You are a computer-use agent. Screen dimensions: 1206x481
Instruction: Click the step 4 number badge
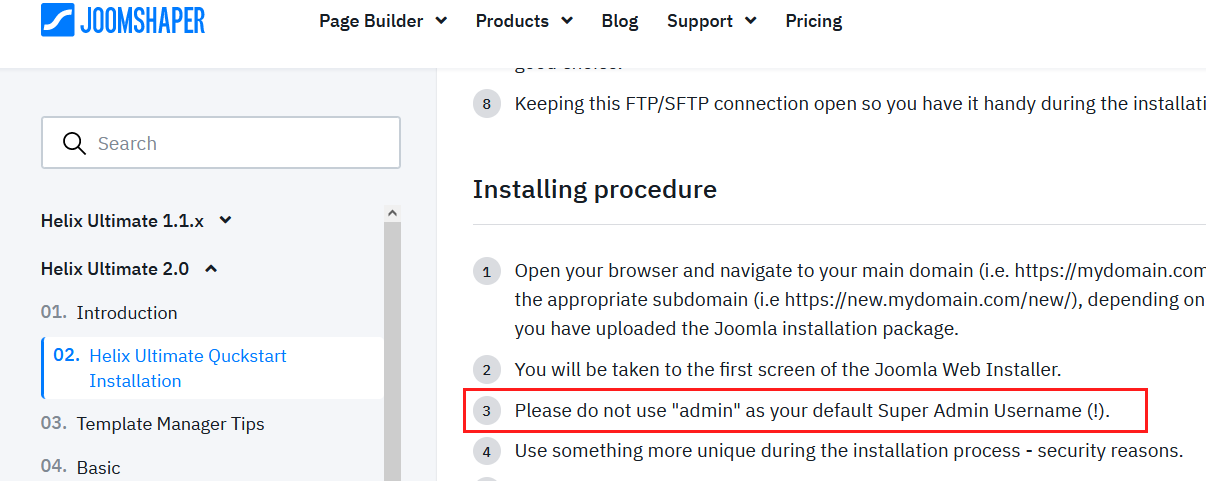(x=487, y=452)
